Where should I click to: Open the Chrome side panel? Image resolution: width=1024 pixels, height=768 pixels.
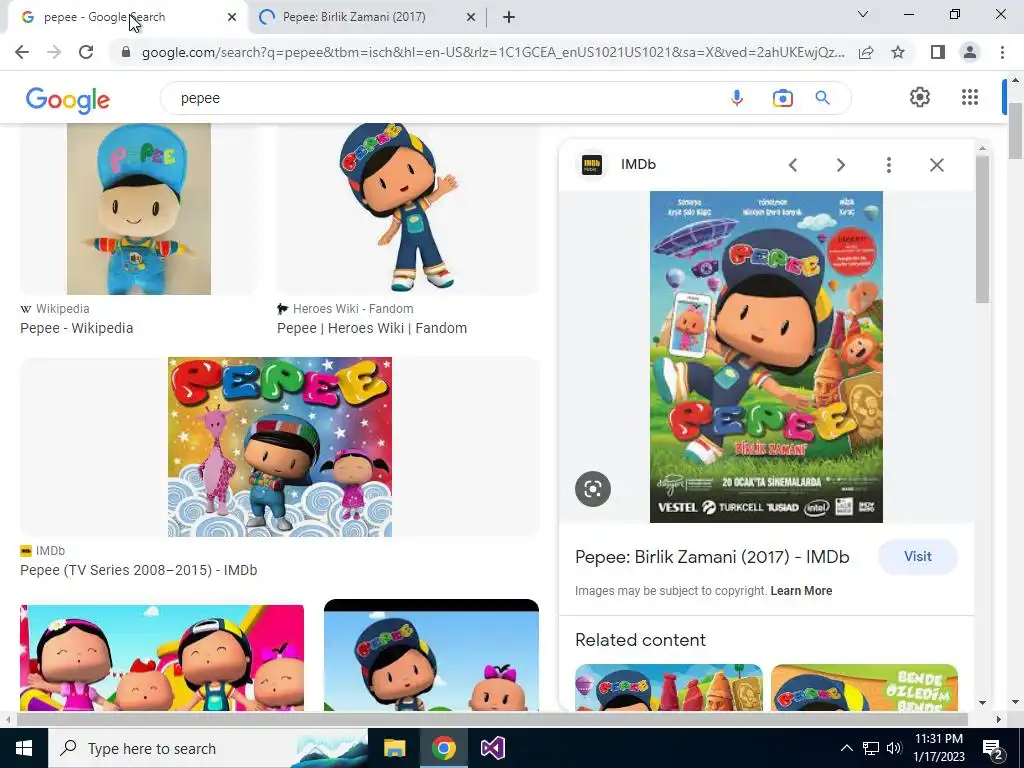(938, 52)
